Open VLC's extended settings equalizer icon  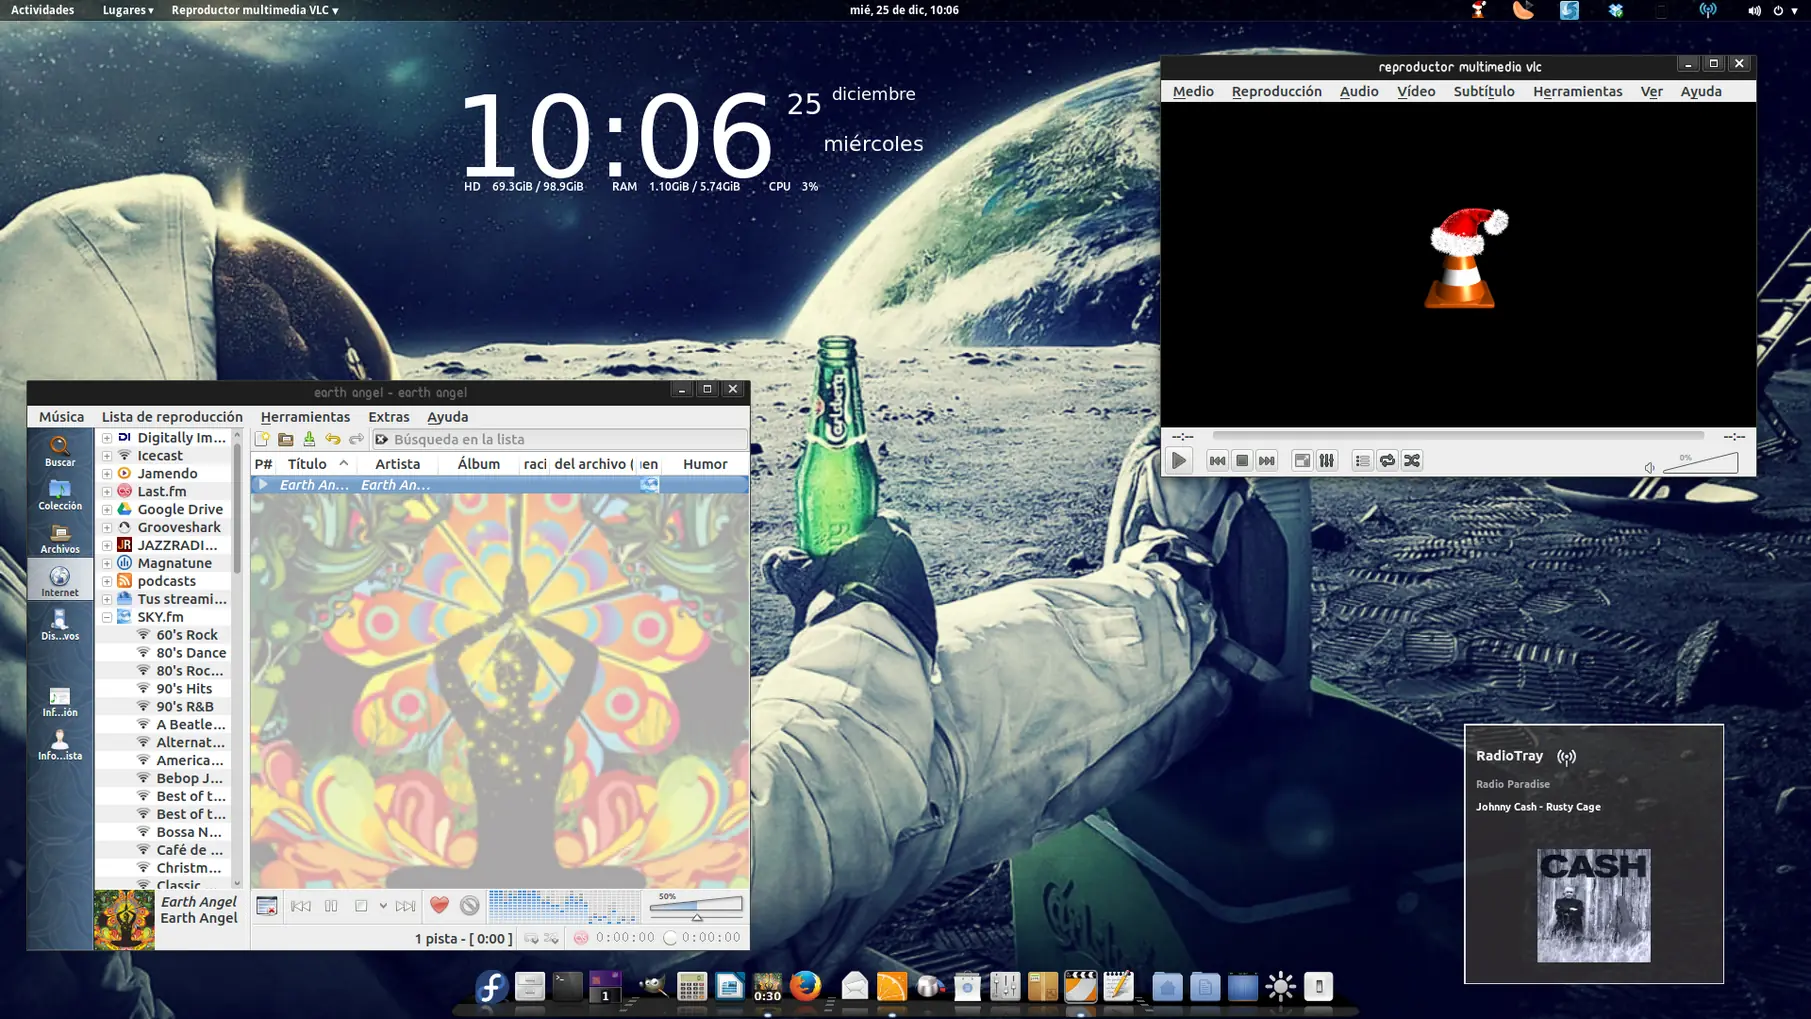click(x=1327, y=460)
